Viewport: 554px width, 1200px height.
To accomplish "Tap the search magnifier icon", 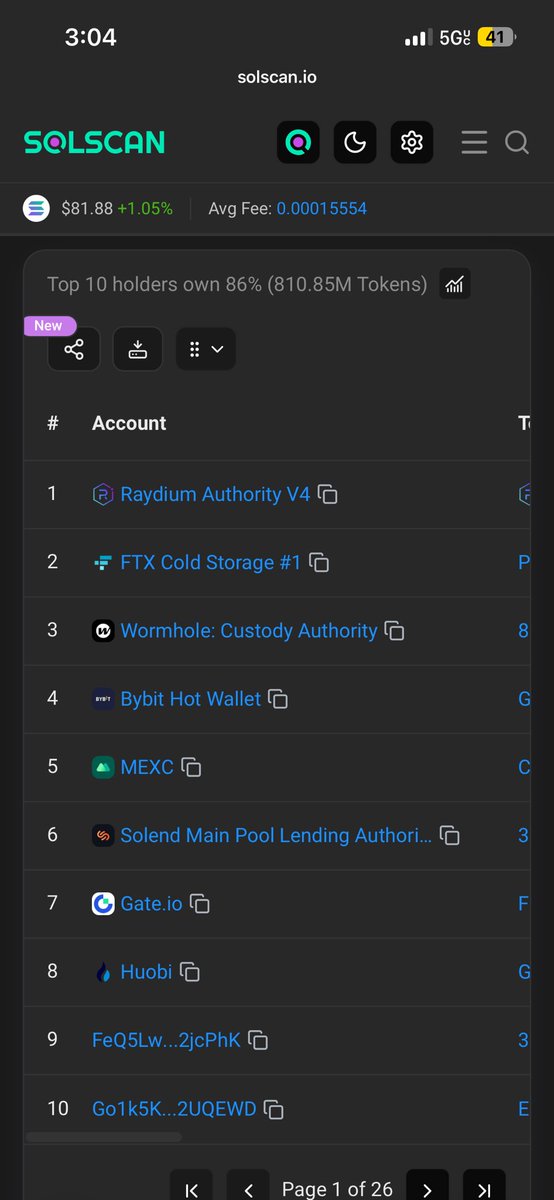I will [517, 143].
